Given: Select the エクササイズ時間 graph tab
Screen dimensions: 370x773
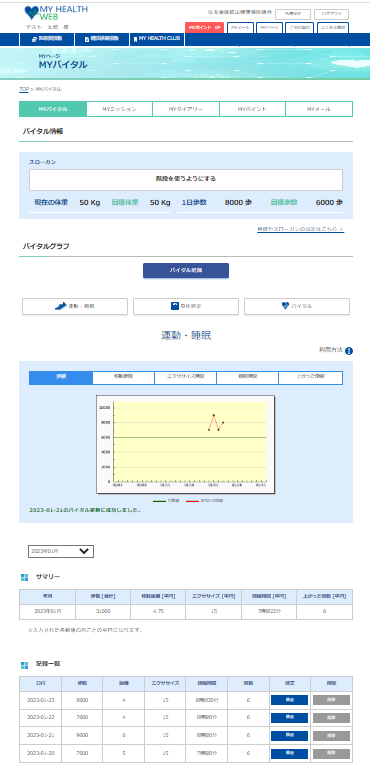Looking at the screenshot, I should [x=185, y=378].
